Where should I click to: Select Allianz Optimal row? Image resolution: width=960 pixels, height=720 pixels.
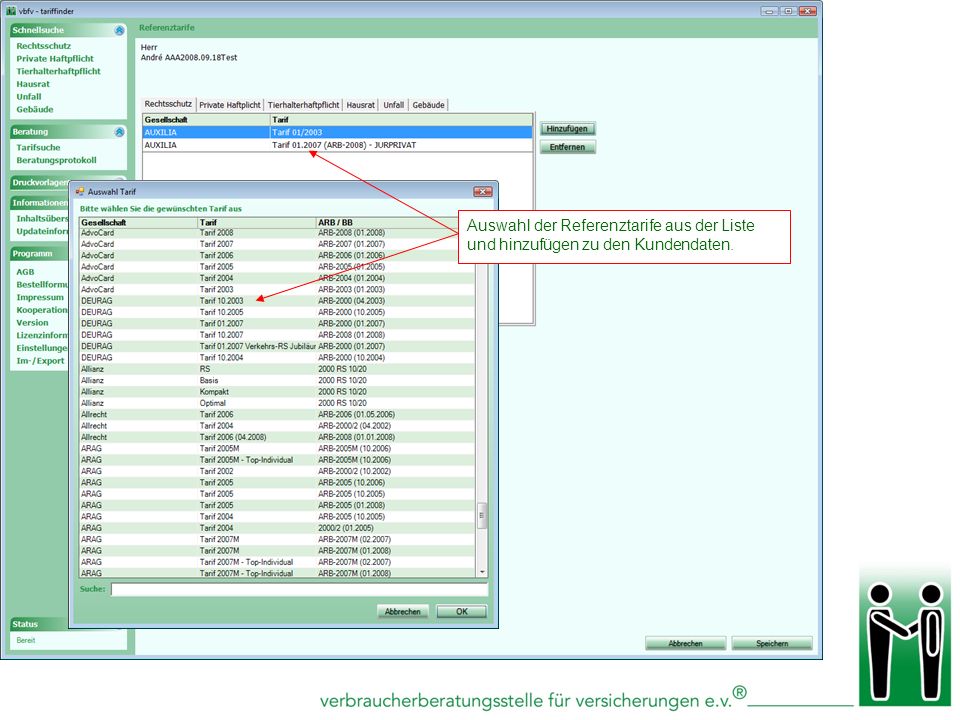click(x=277, y=403)
